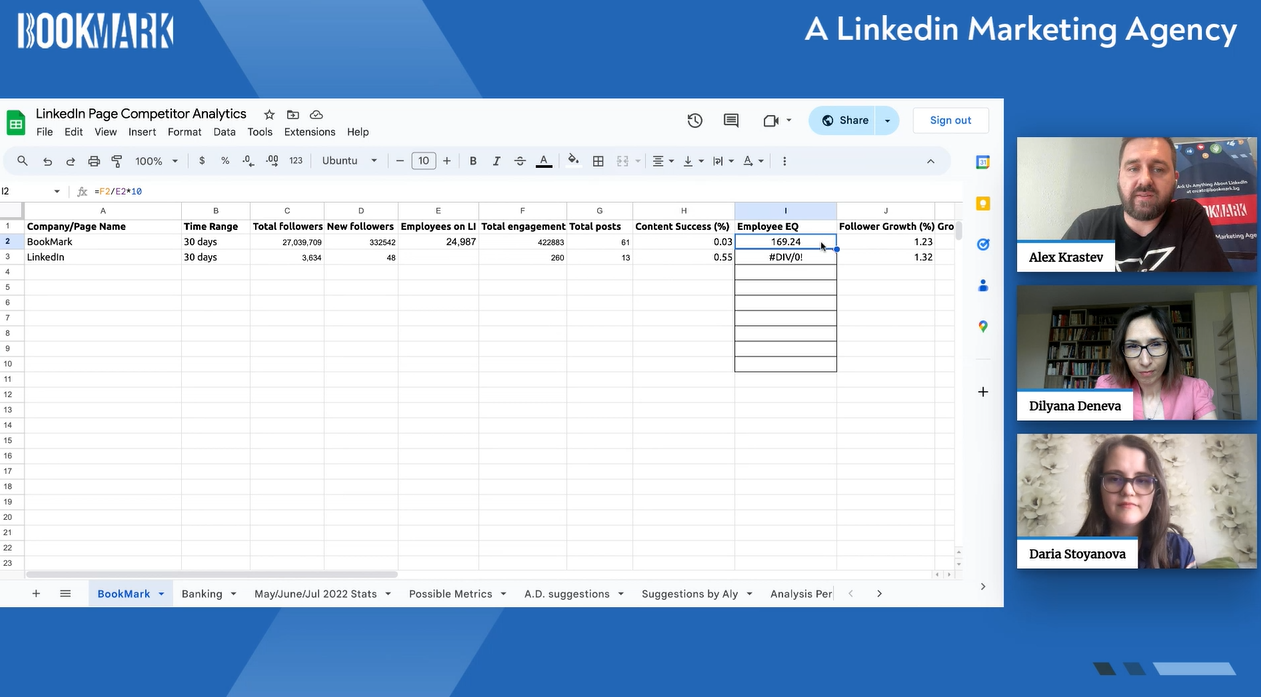Increase decimal places

tap(271, 161)
